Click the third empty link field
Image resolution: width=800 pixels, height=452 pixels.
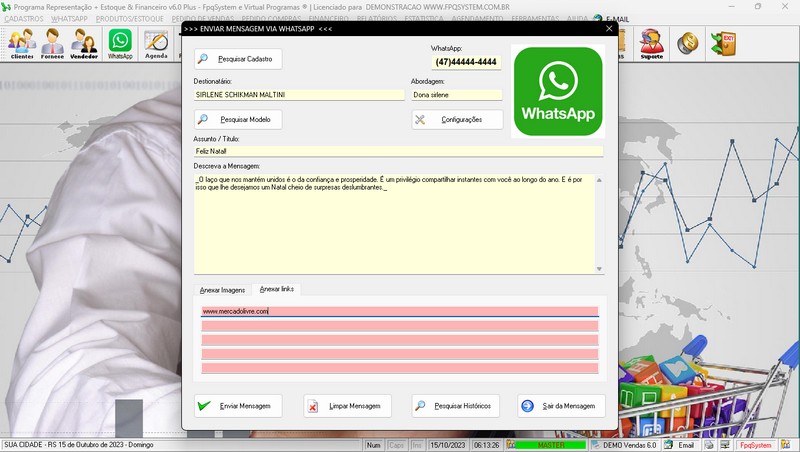point(399,340)
